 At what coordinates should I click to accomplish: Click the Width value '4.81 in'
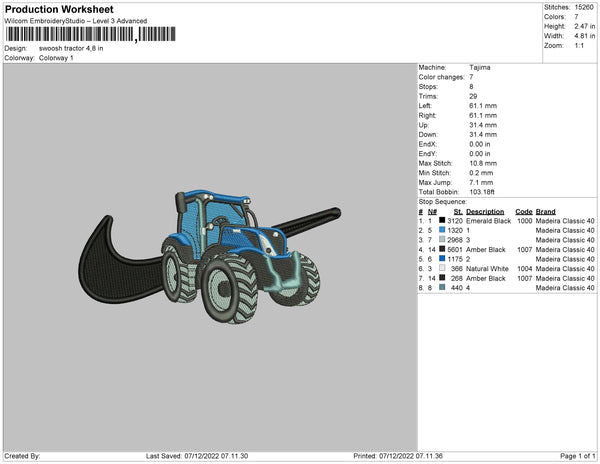click(585, 36)
